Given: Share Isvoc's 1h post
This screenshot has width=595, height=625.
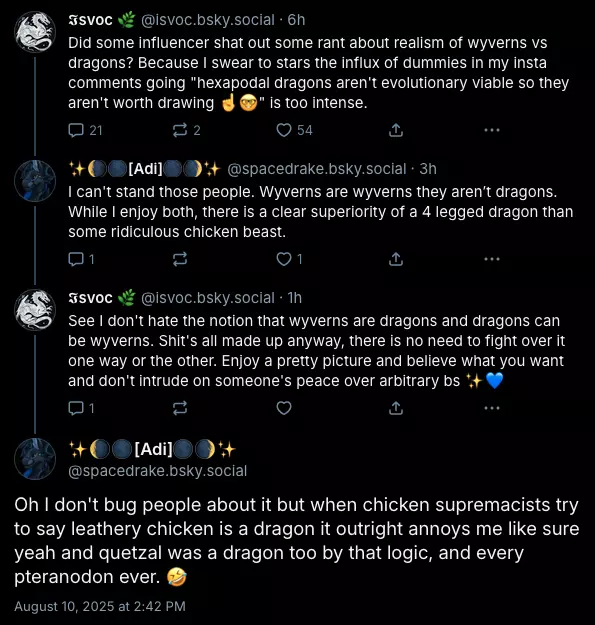Looking at the screenshot, I should [x=396, y=408].
